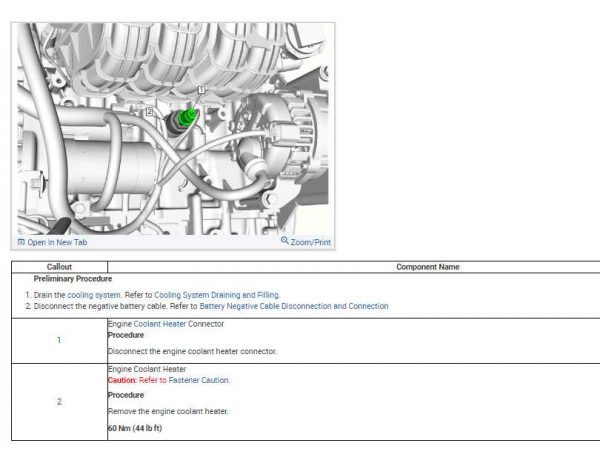Follow the 'Coolant Heater' link in row 1
Screen dimensions: 600x460
(160, 324)
